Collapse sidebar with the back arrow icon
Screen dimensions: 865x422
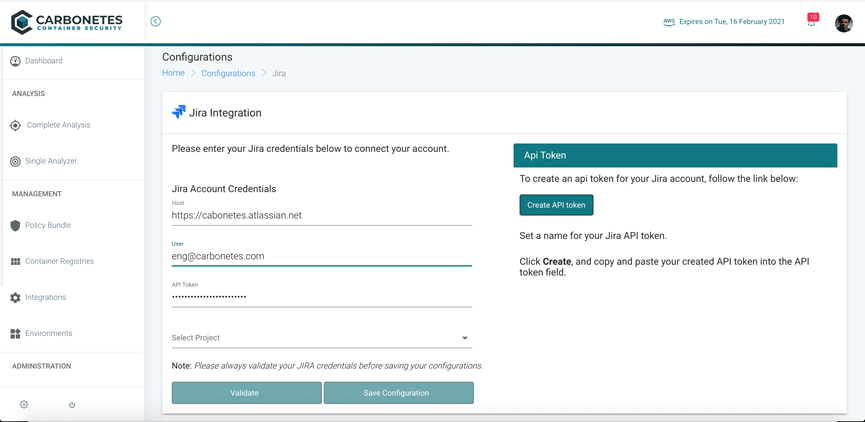click(156, 22)
